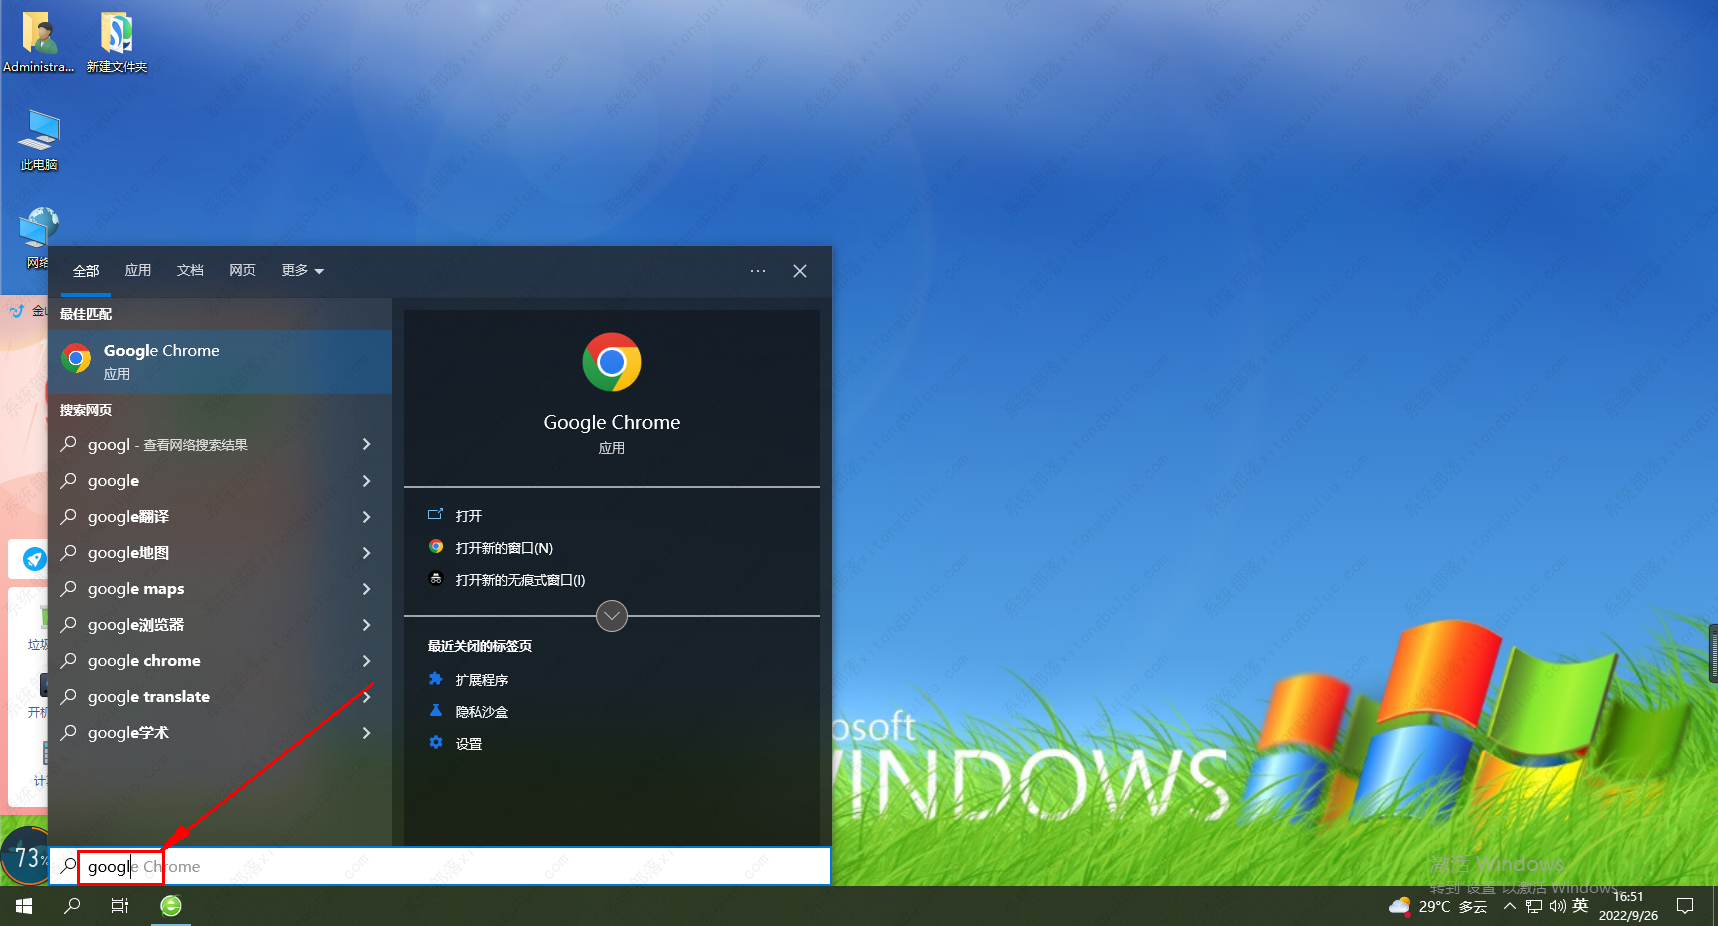1718x926 pixels.
Task: Click the large Chrome logo in preview pane
Action: point(611,362)
